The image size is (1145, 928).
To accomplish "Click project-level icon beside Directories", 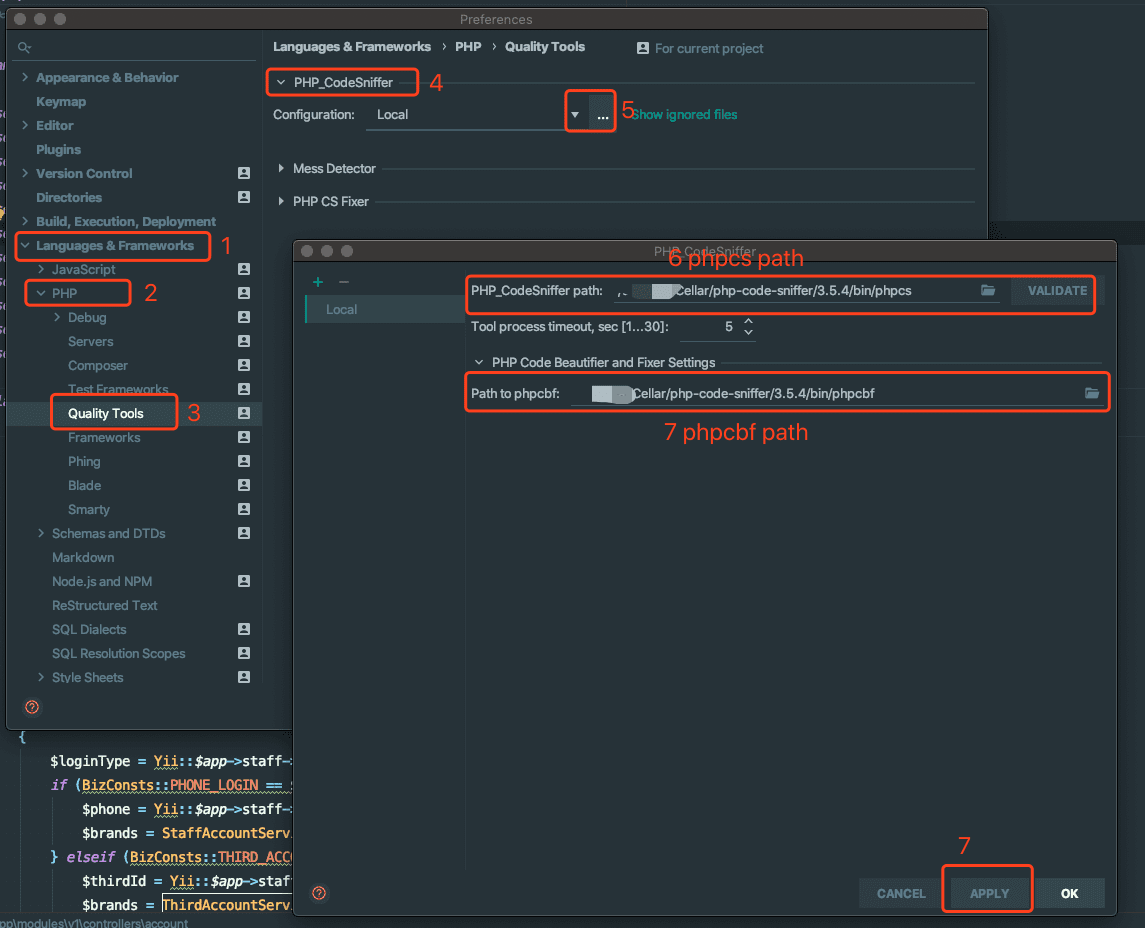I will click(x=244, y=197).
